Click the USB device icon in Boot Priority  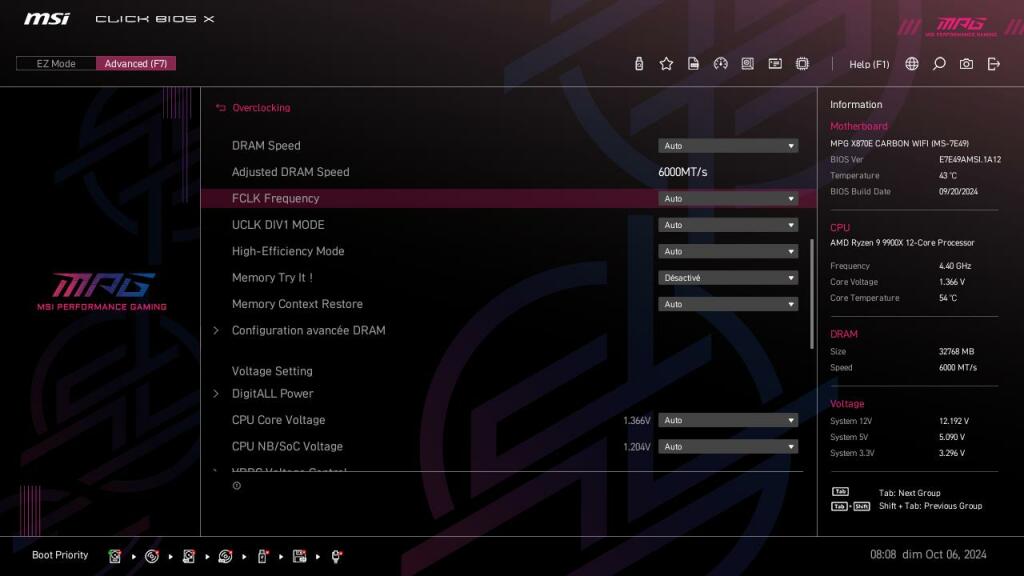tap(261, 555)
